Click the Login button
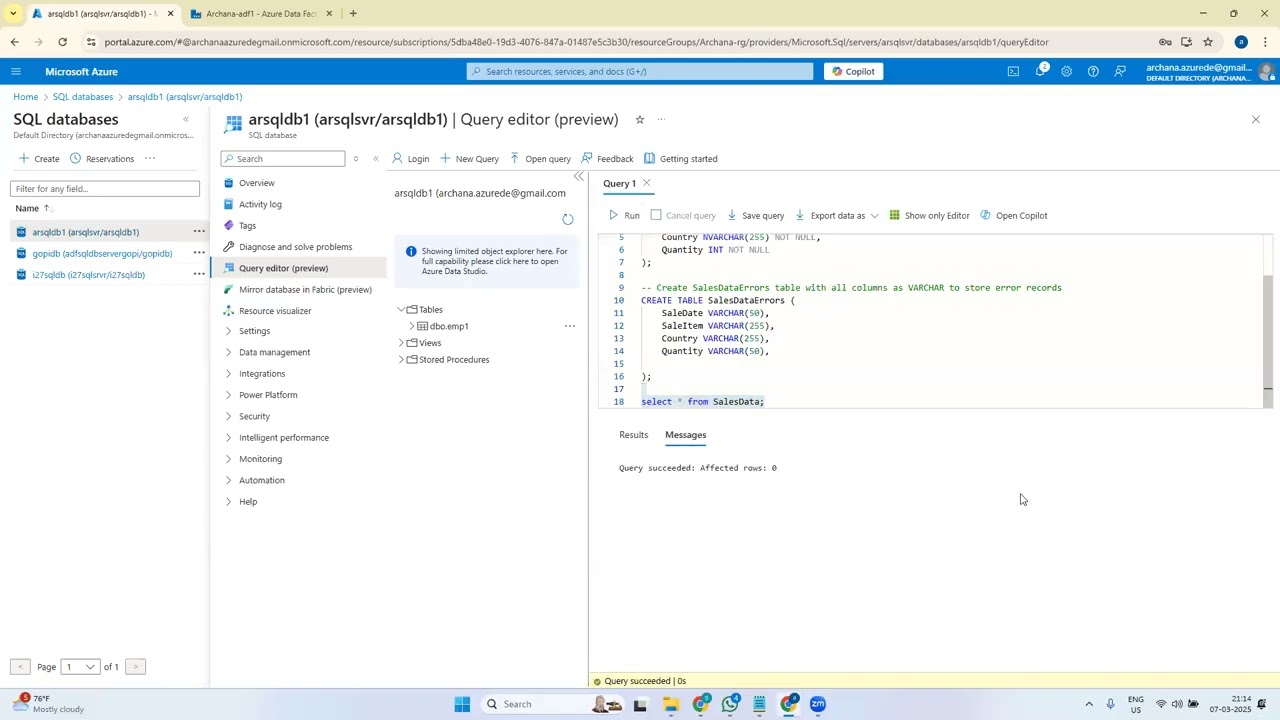 (410, 158)
